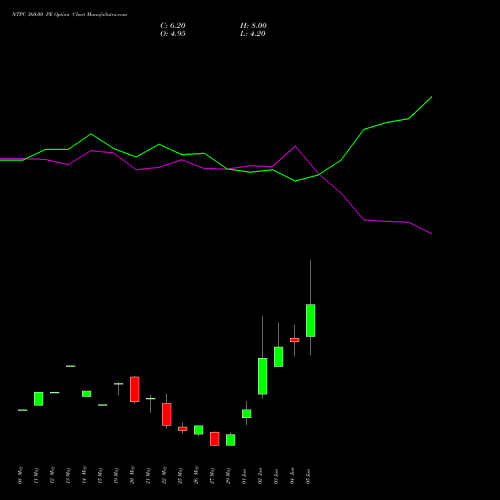Click the green candle for 11 May
This screenshot has width=500, height=500.
[39, 399]
